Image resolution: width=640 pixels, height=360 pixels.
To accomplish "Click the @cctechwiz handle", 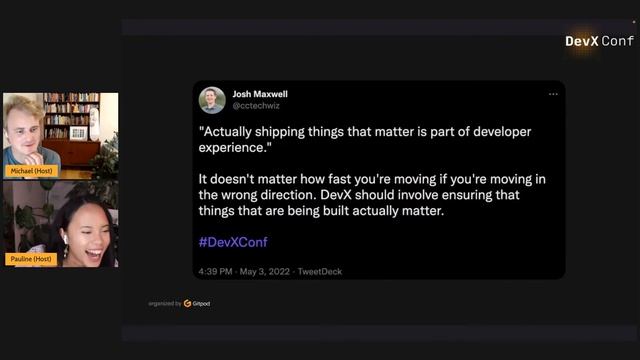I will [x=256, y=106].
